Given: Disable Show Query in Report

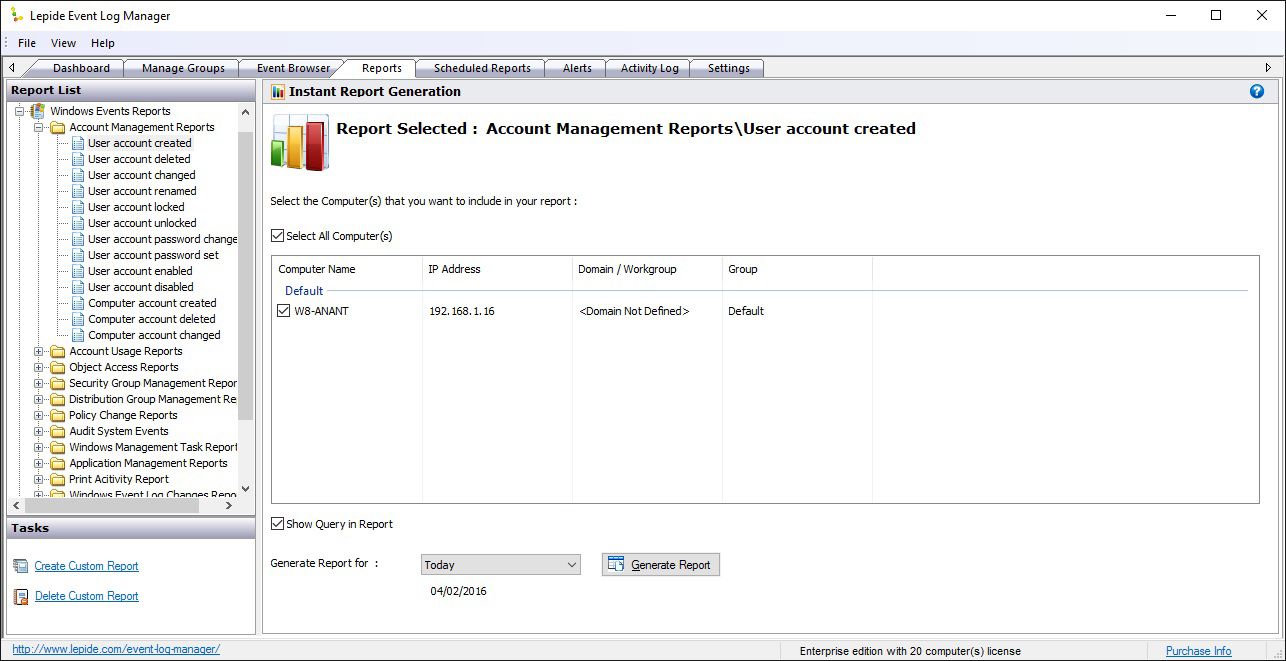Looking at the screenshot, I should coord(277,524).
